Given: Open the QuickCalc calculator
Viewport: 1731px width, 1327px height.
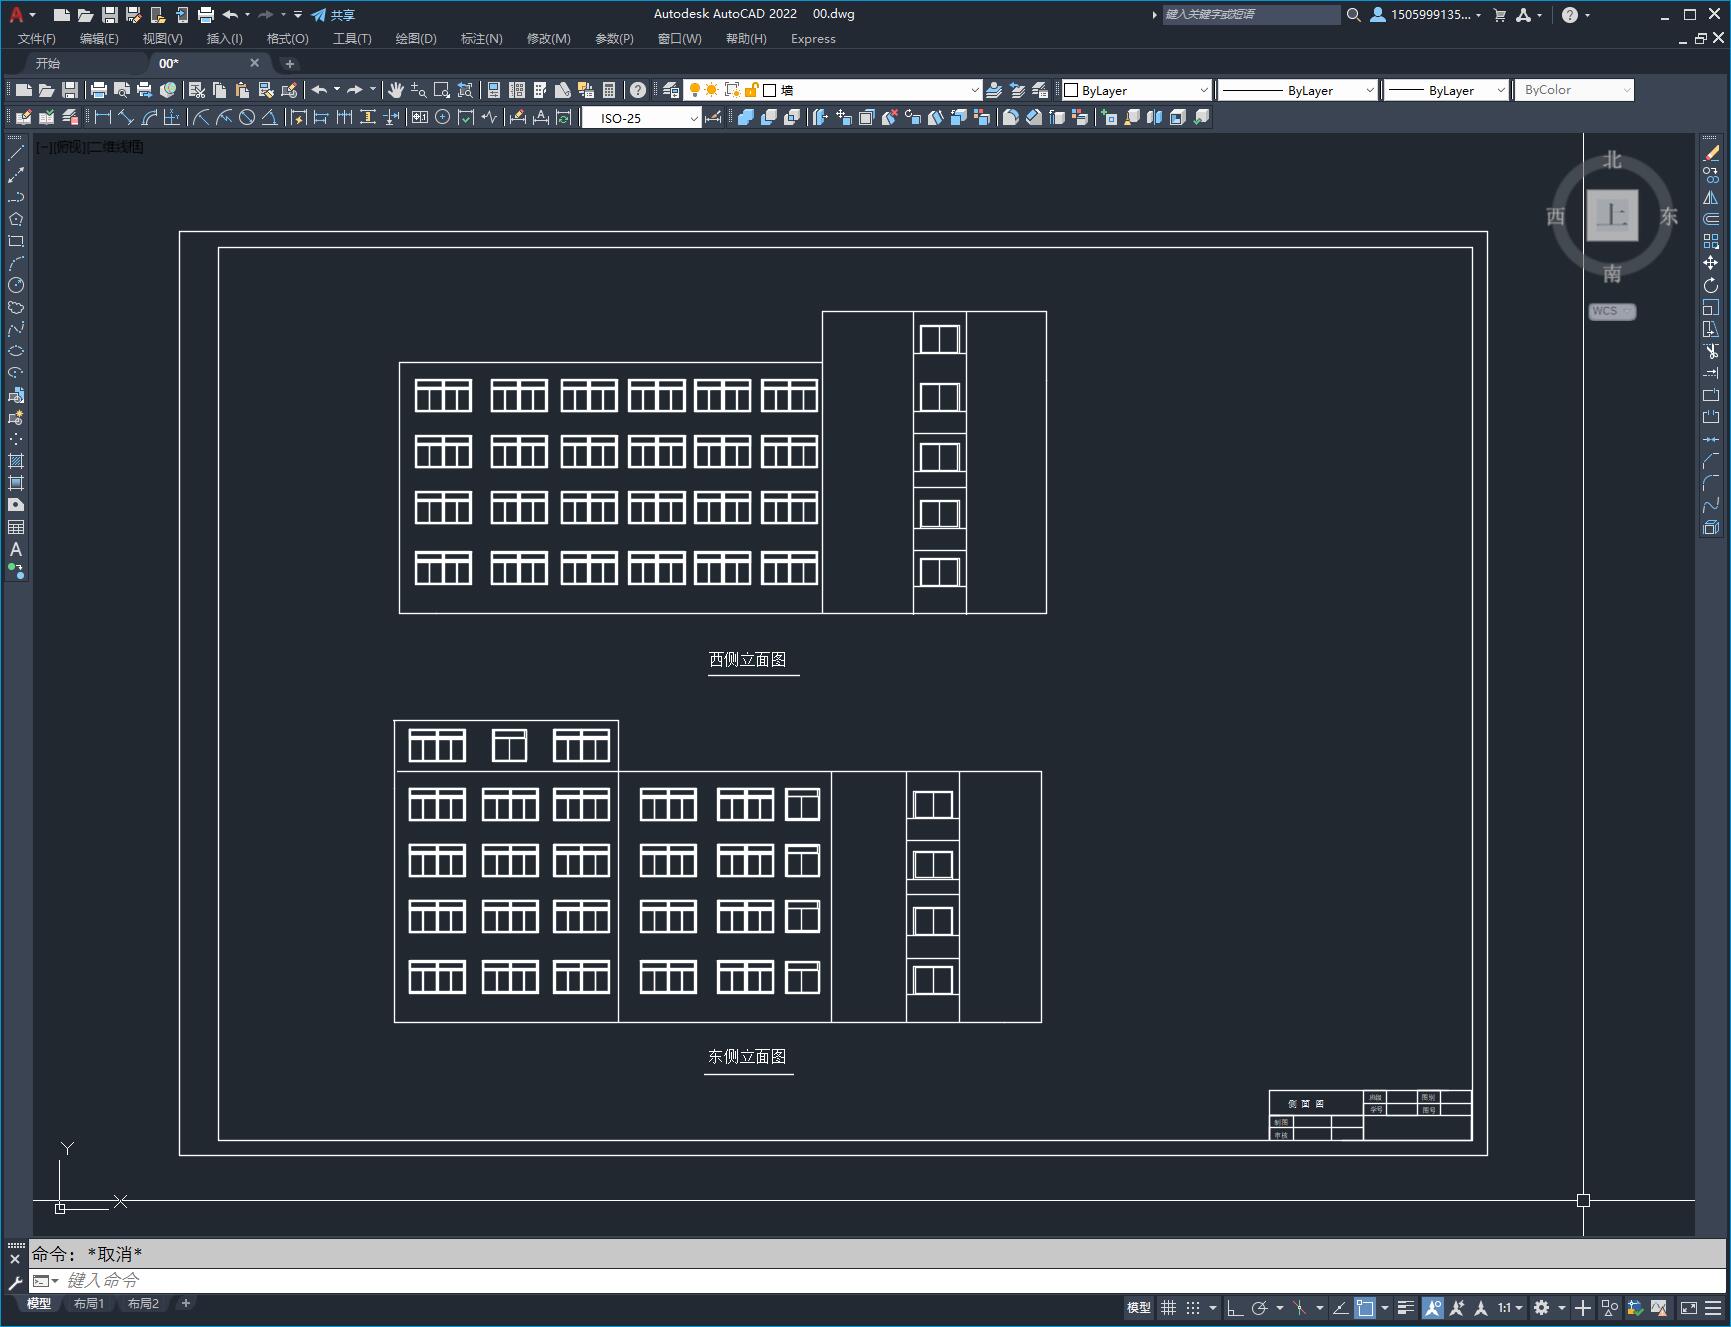Looking at the screenshot, I should pos(609,90).
